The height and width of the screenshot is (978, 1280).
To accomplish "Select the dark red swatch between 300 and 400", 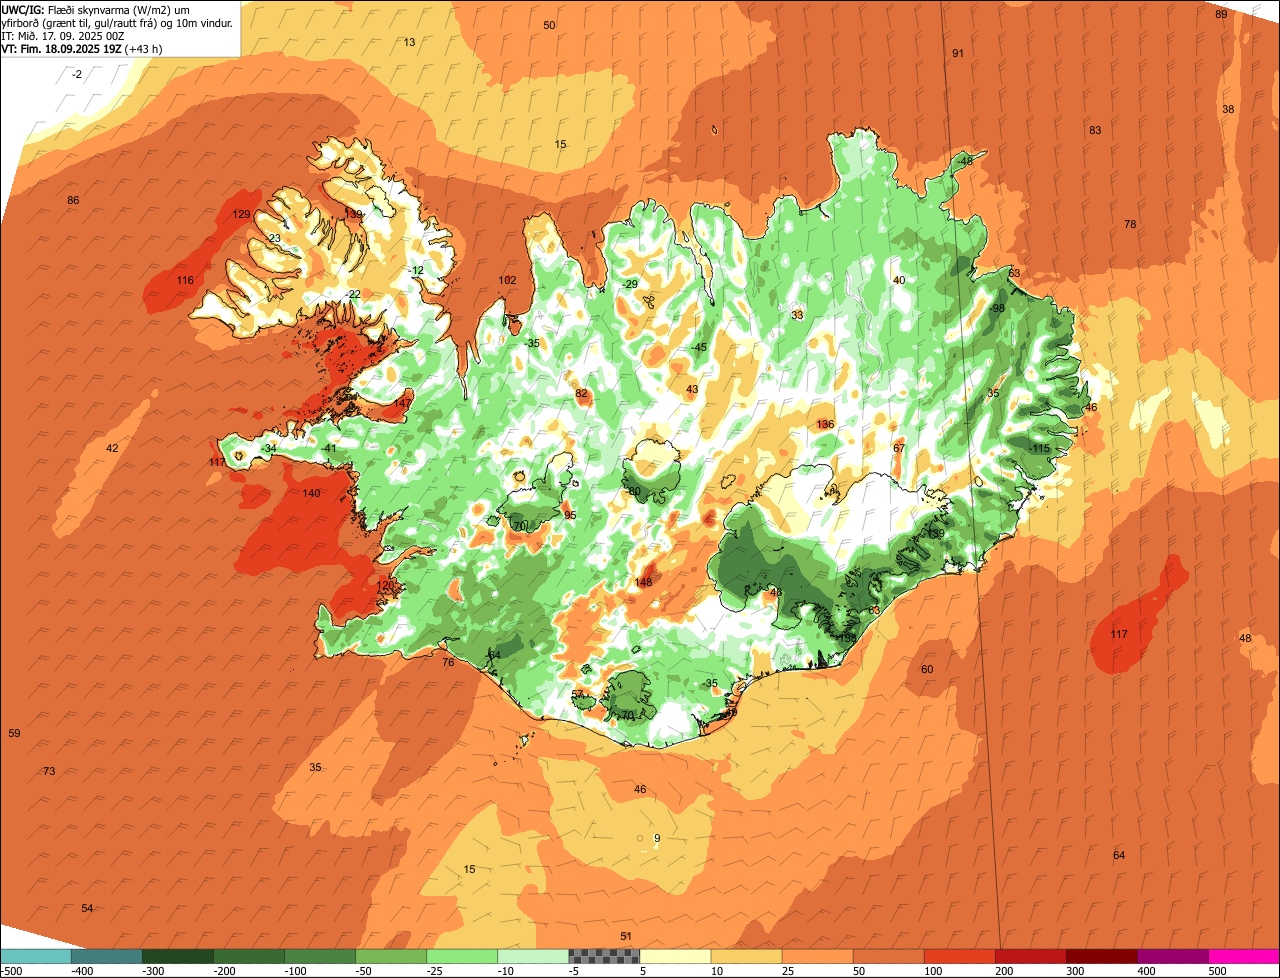I will tap(1102, 956).
